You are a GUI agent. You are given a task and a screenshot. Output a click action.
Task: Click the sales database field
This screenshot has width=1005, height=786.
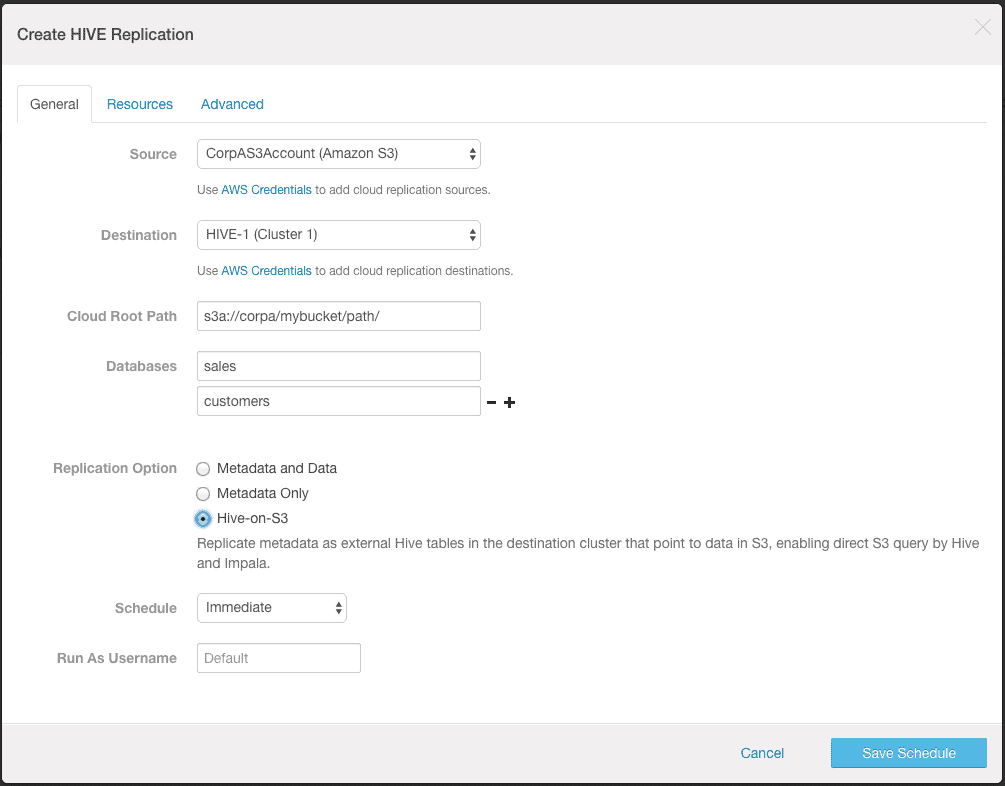(x=339, y=366)
